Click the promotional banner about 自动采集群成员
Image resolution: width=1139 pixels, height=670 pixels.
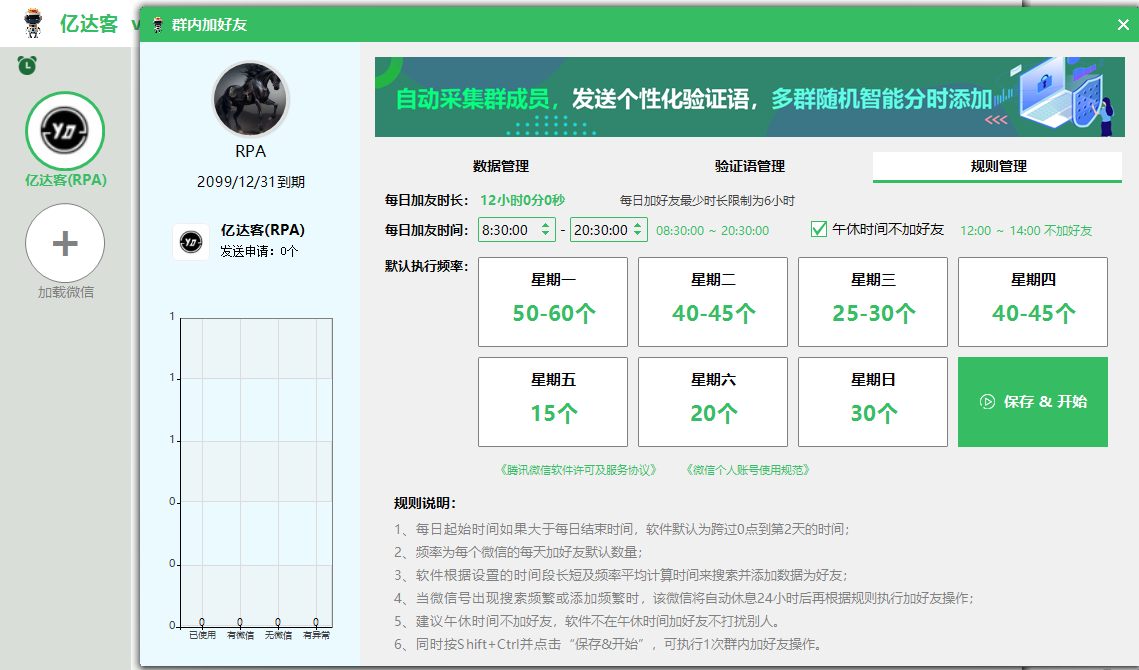pyautogui.click(x=750, y=97)
